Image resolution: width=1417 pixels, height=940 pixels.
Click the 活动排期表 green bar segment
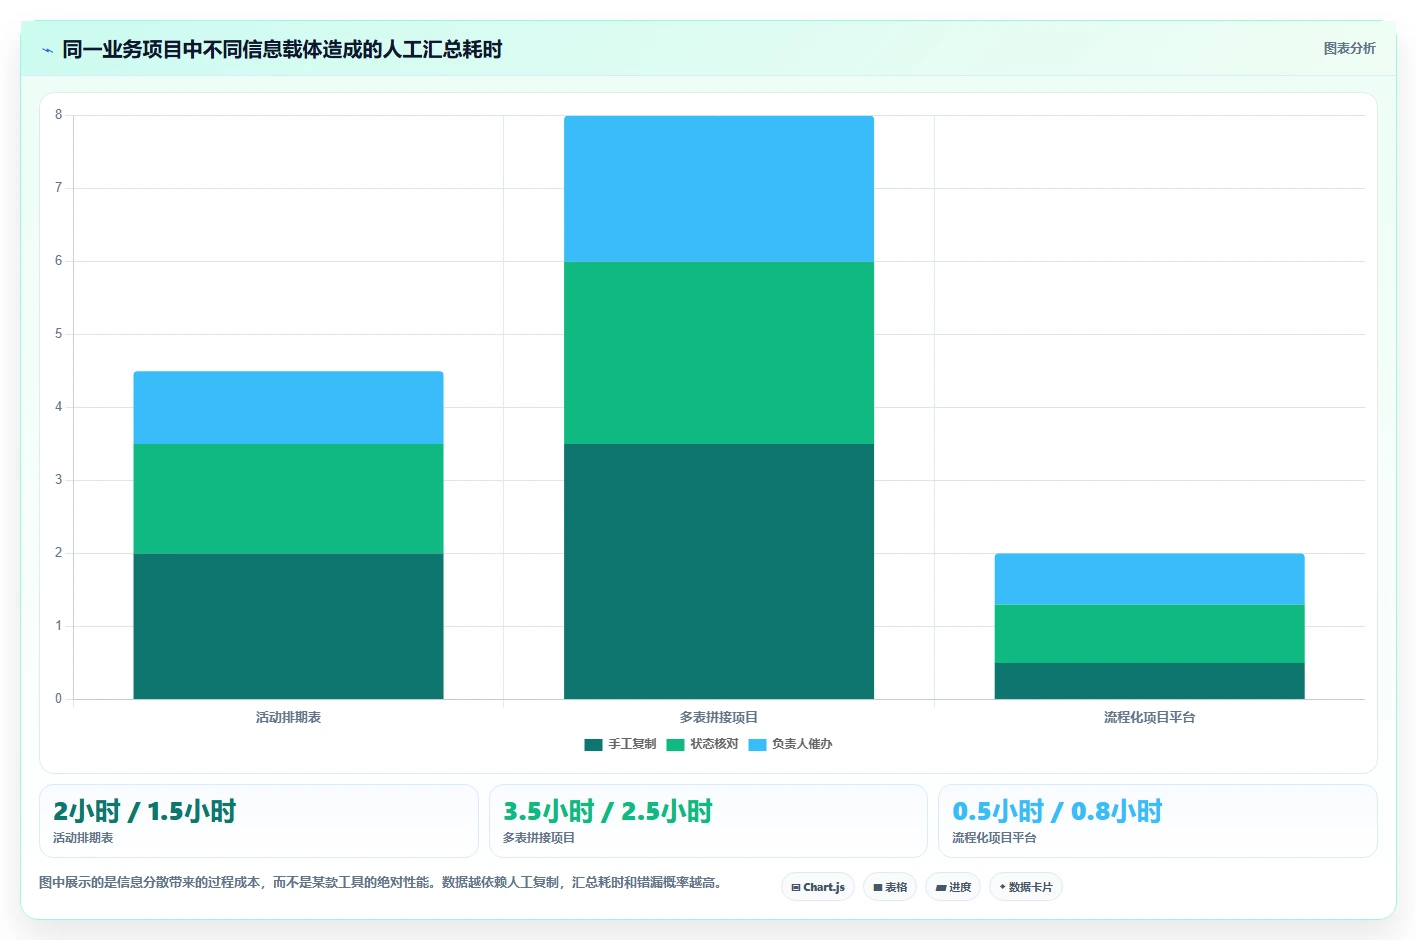click(x=288, y=499)
